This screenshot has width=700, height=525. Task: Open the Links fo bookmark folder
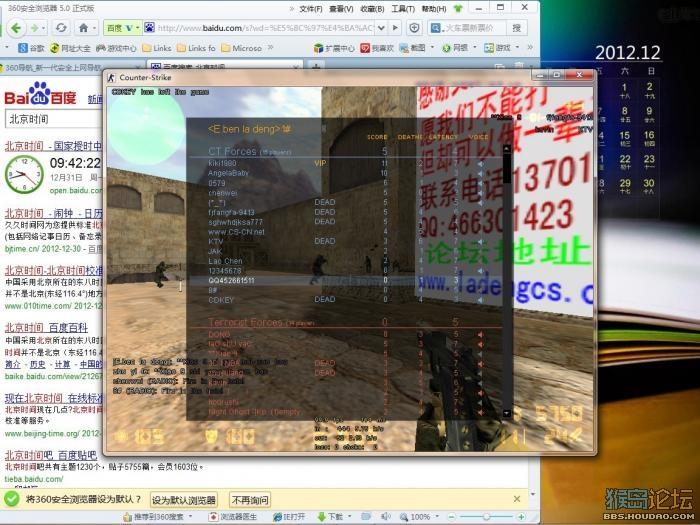pyautogui.click(x=196, y=48)
